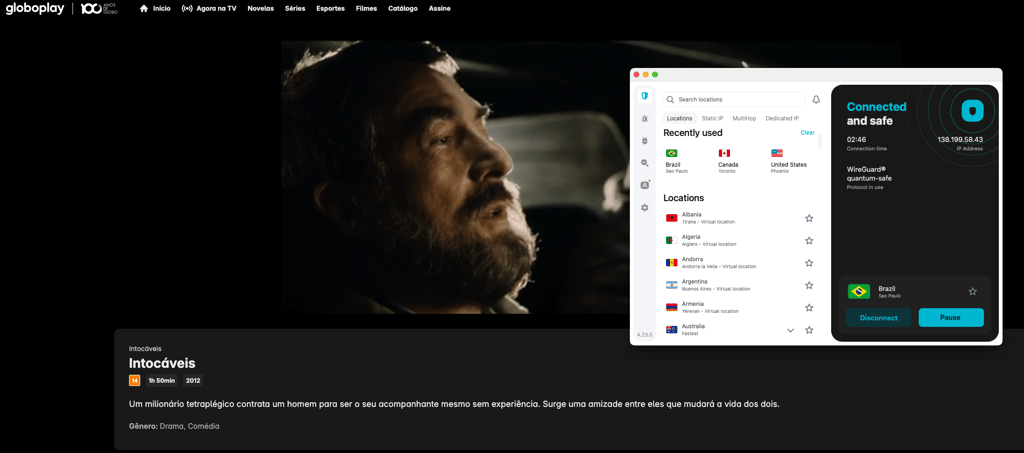Click WireGuard quantum-safe protocol text
Screen dimensions: 1024x453
coord(869,173)
